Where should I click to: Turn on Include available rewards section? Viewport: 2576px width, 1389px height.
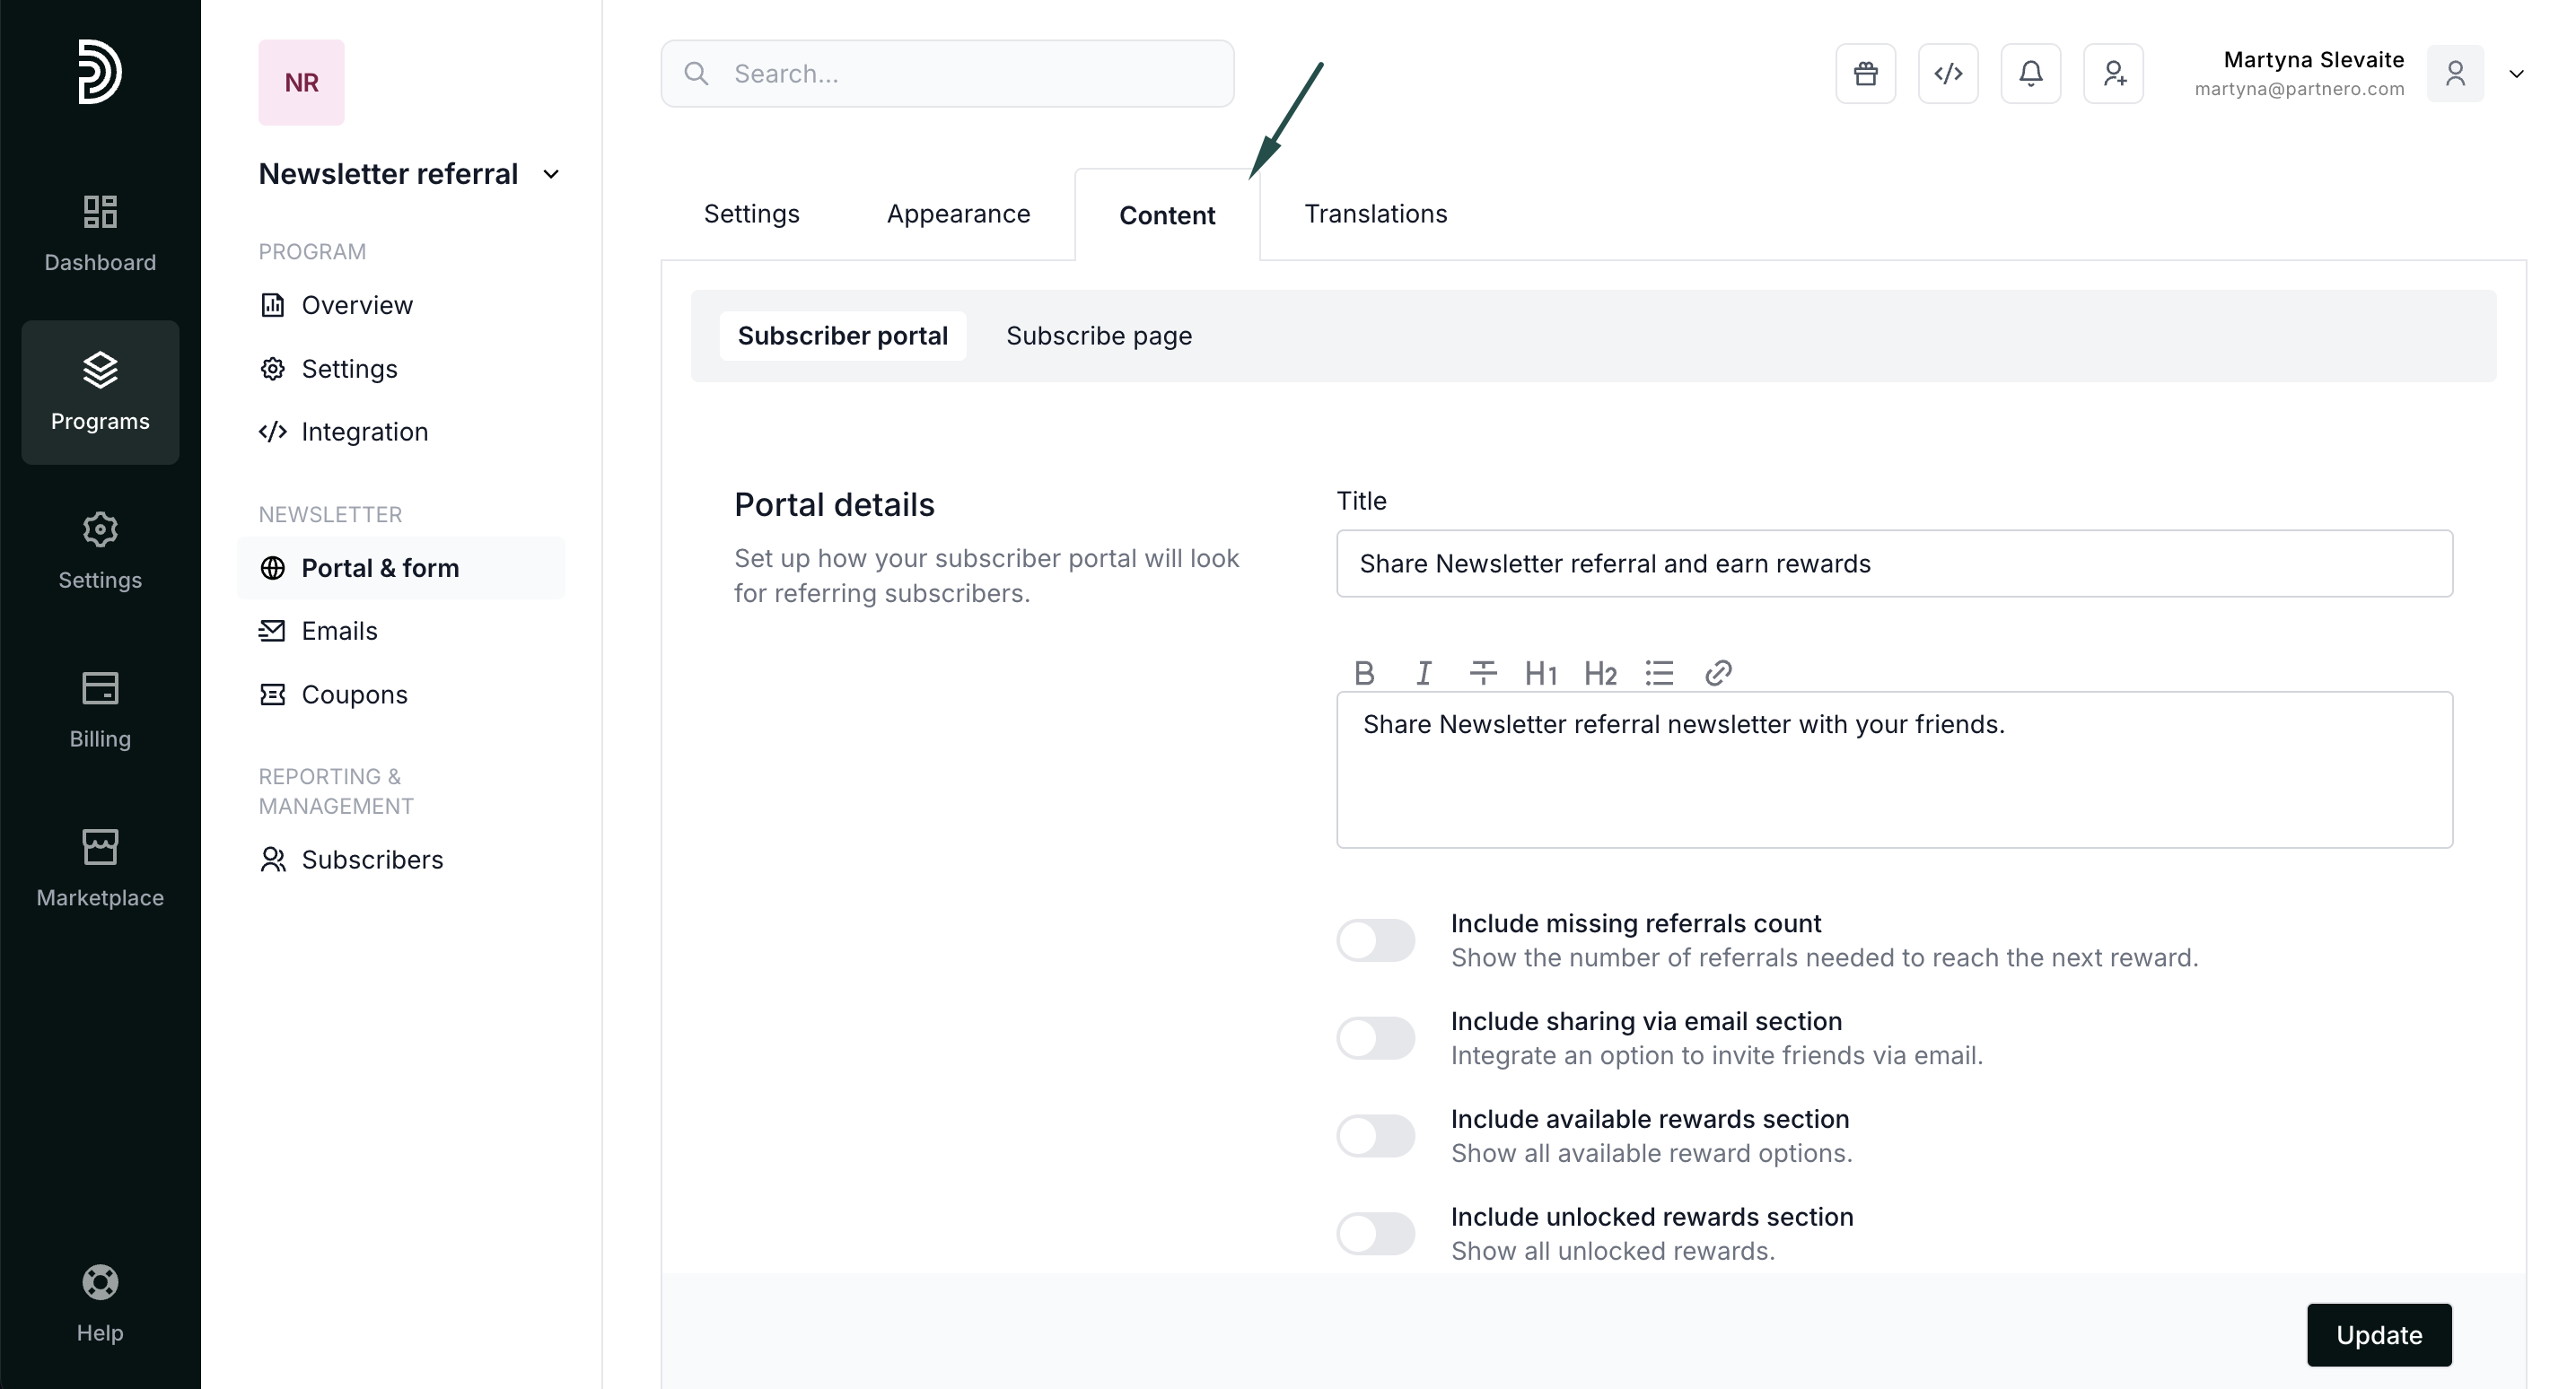[x=1375, y=1136]
